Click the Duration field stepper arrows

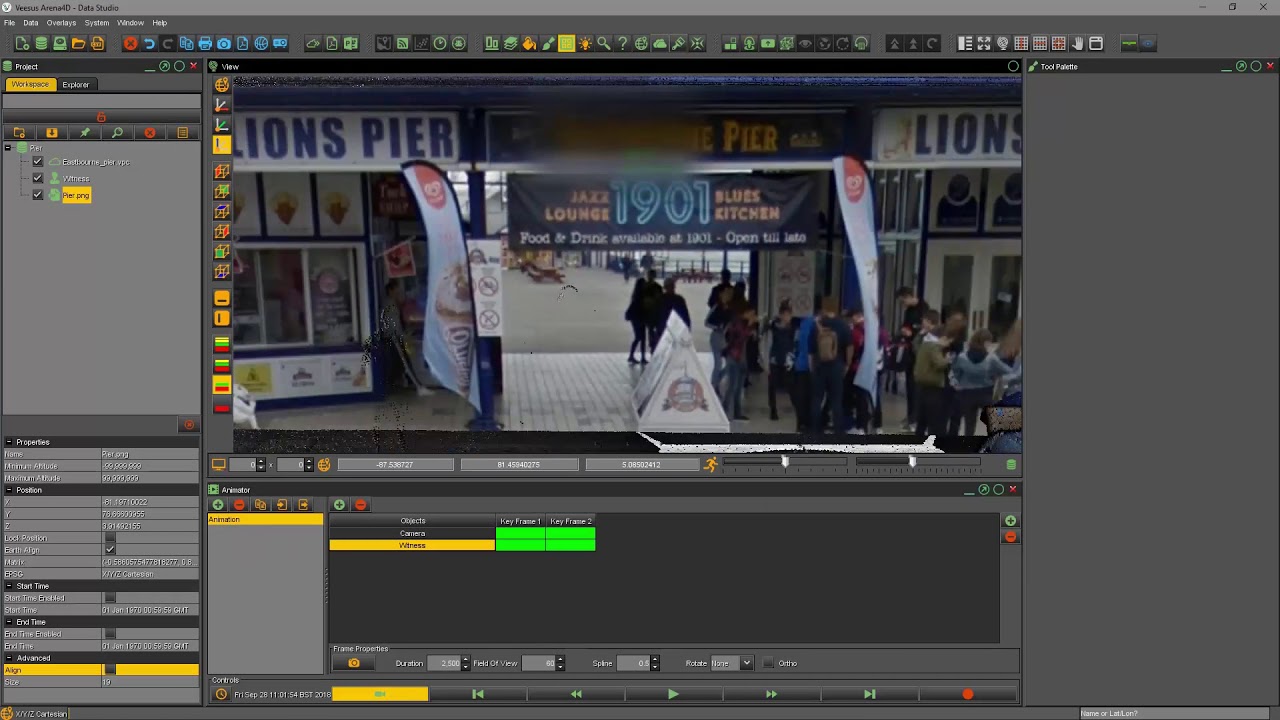click(466, 663)
